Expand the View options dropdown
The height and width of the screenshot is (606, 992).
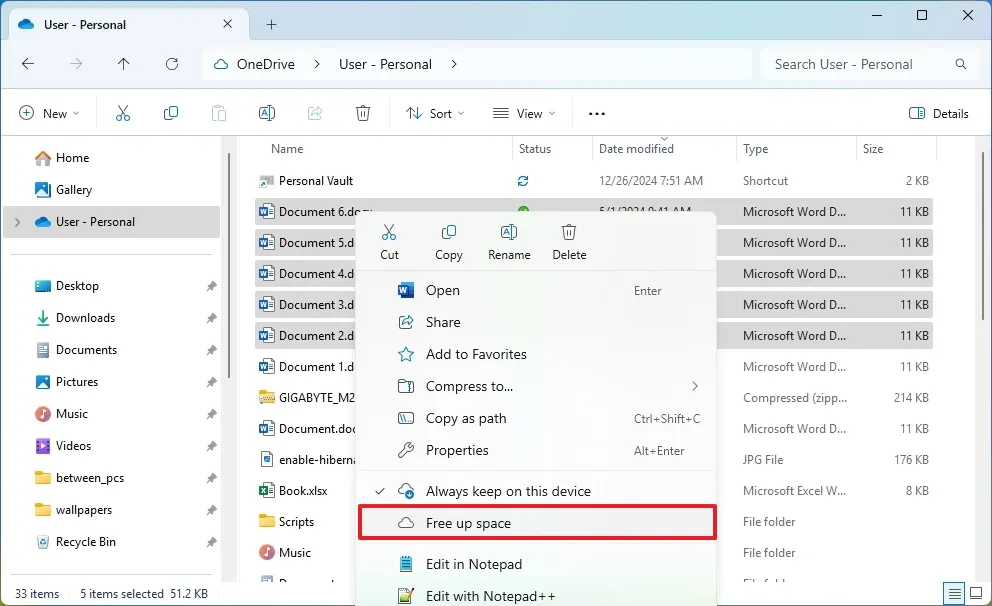(x=524, y=113)
